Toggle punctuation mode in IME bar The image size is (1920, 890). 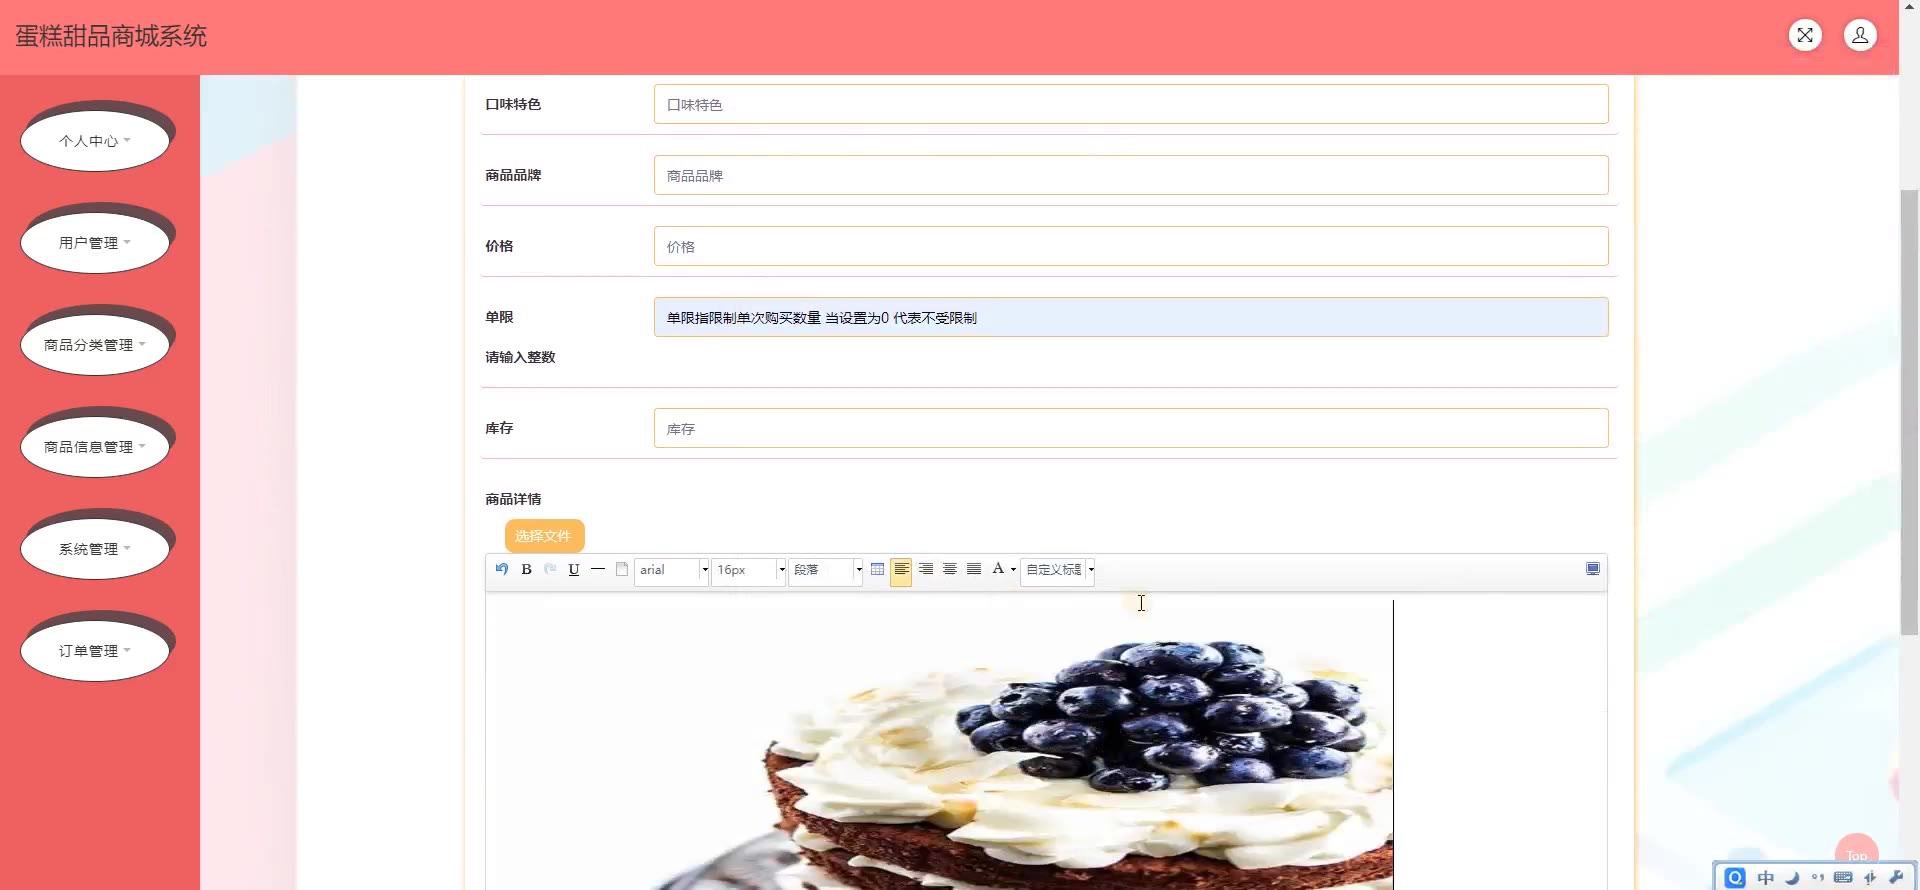pos(1818,877)
